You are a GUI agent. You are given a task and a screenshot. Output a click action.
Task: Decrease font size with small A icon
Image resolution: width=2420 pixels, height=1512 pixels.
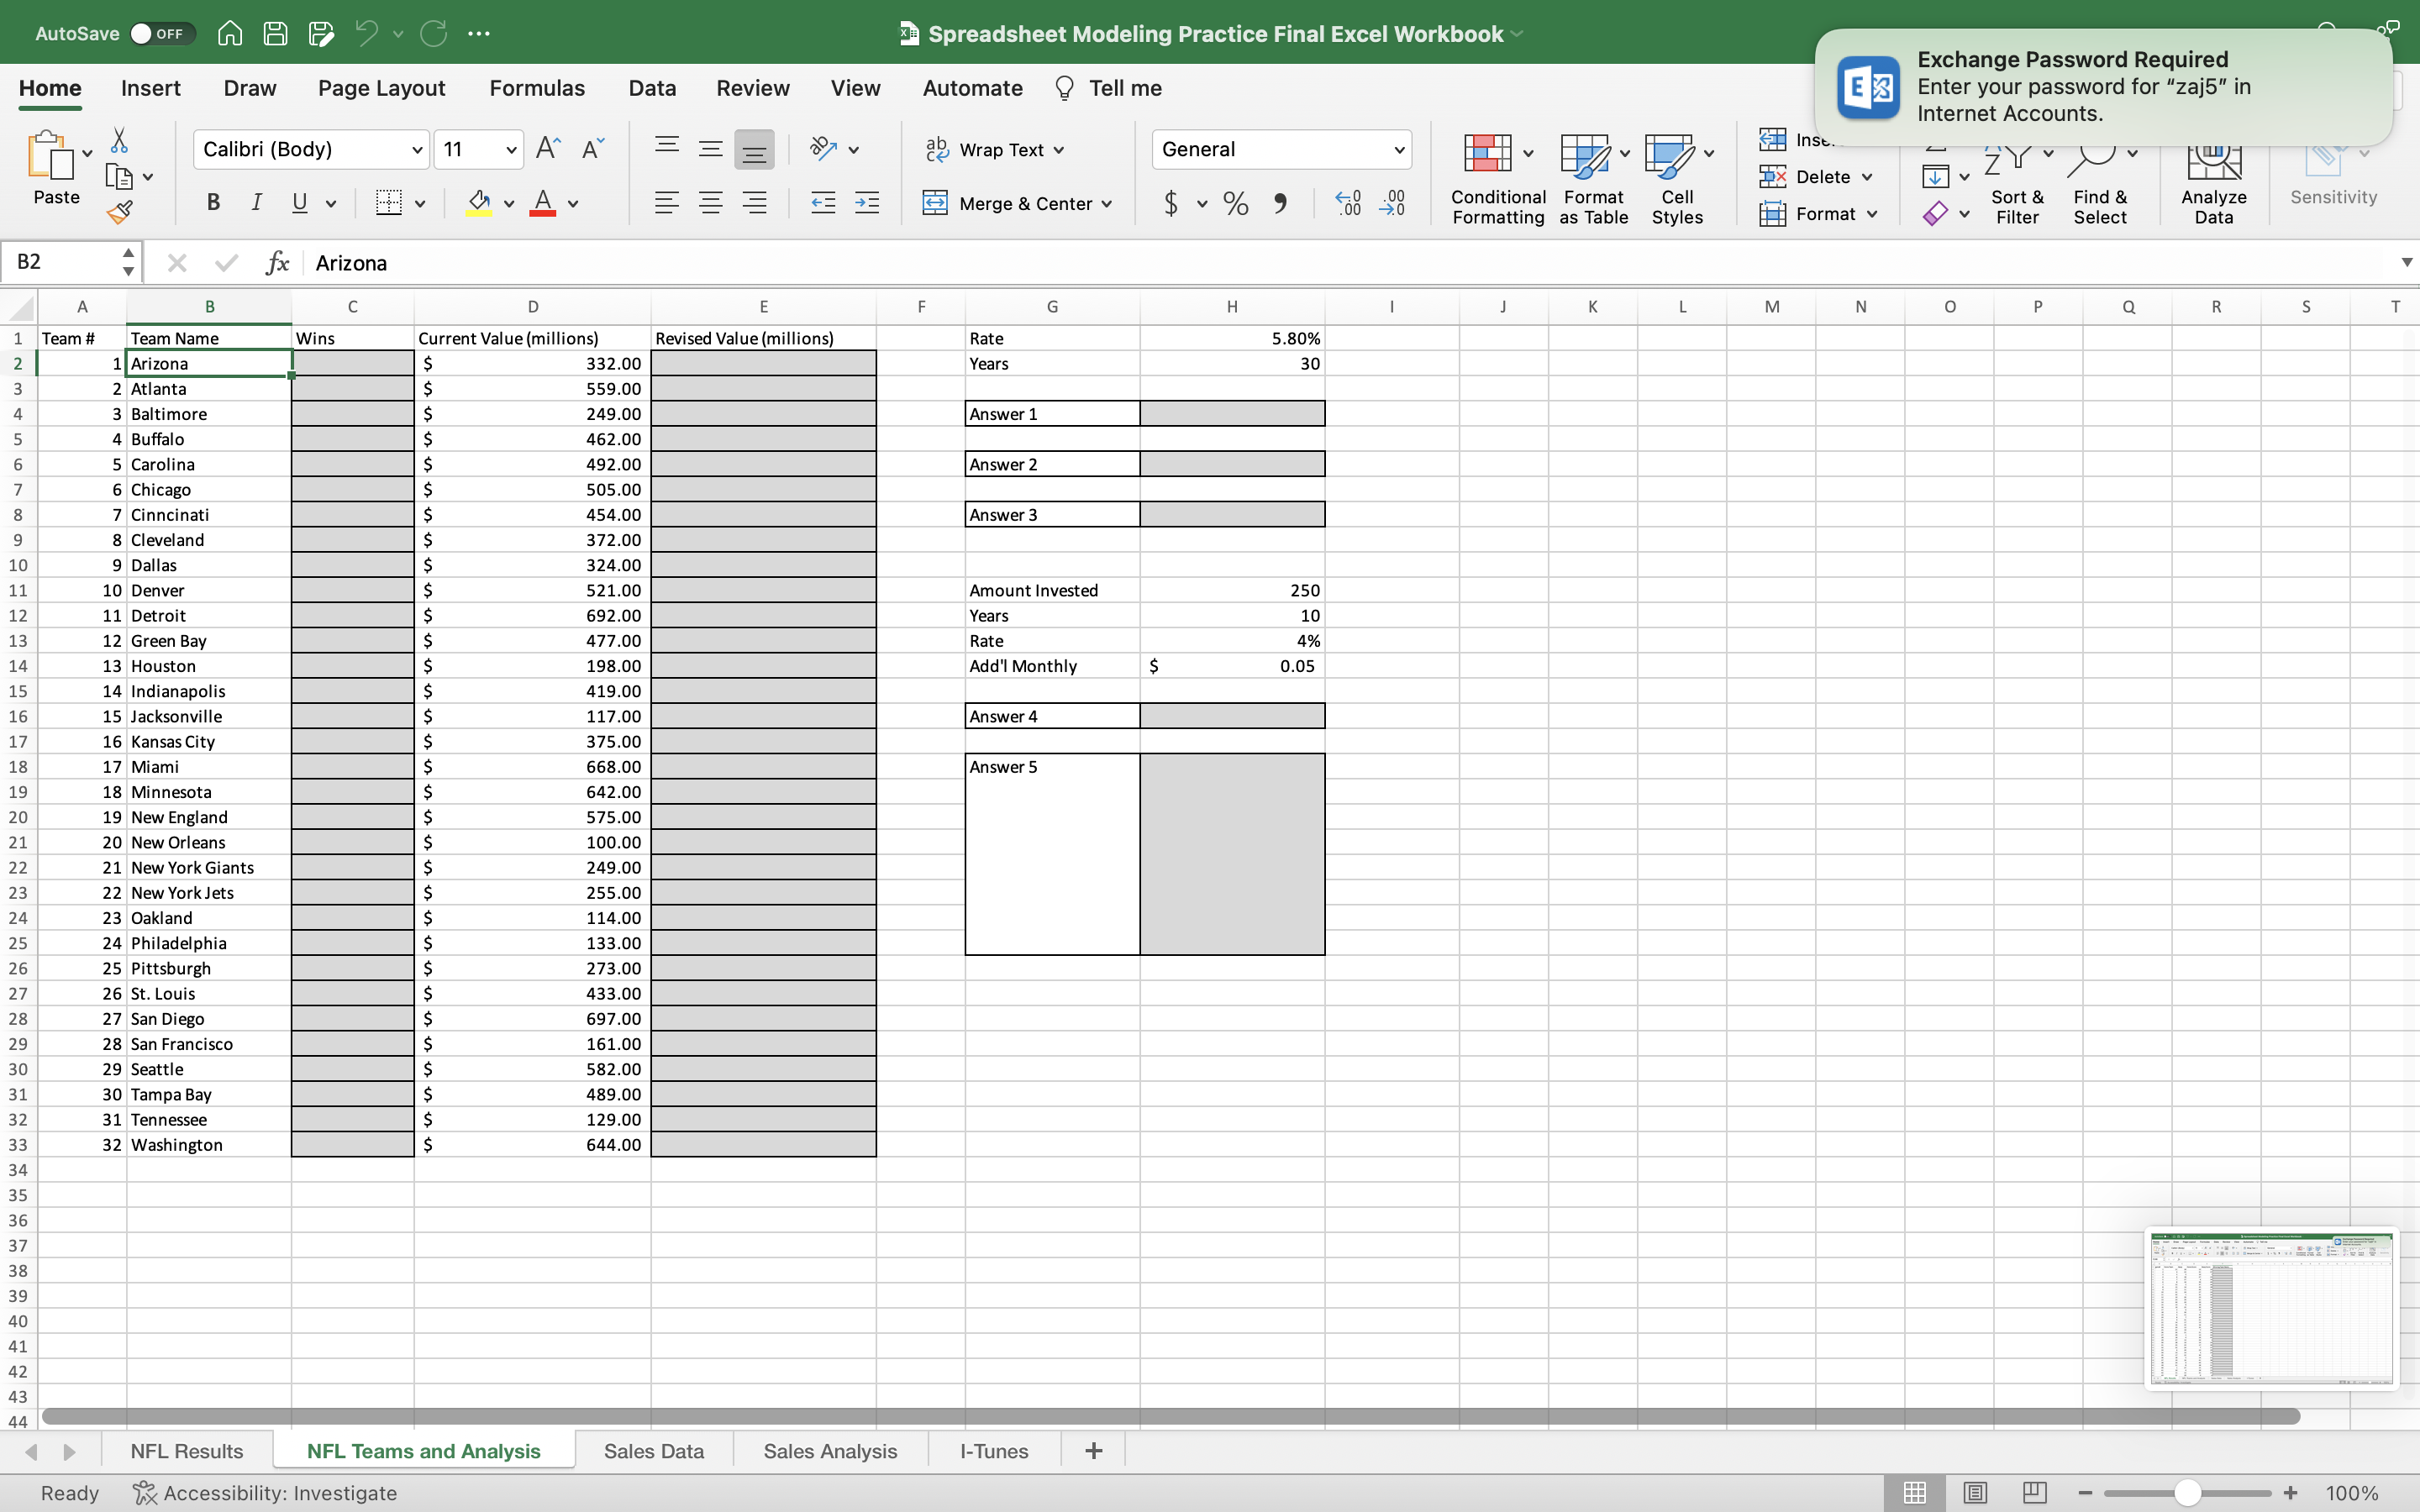(593, 149)
